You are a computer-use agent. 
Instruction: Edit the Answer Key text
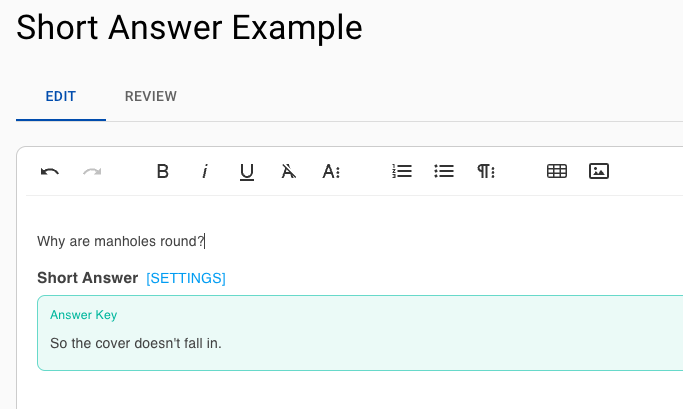(x=136, y=343)
